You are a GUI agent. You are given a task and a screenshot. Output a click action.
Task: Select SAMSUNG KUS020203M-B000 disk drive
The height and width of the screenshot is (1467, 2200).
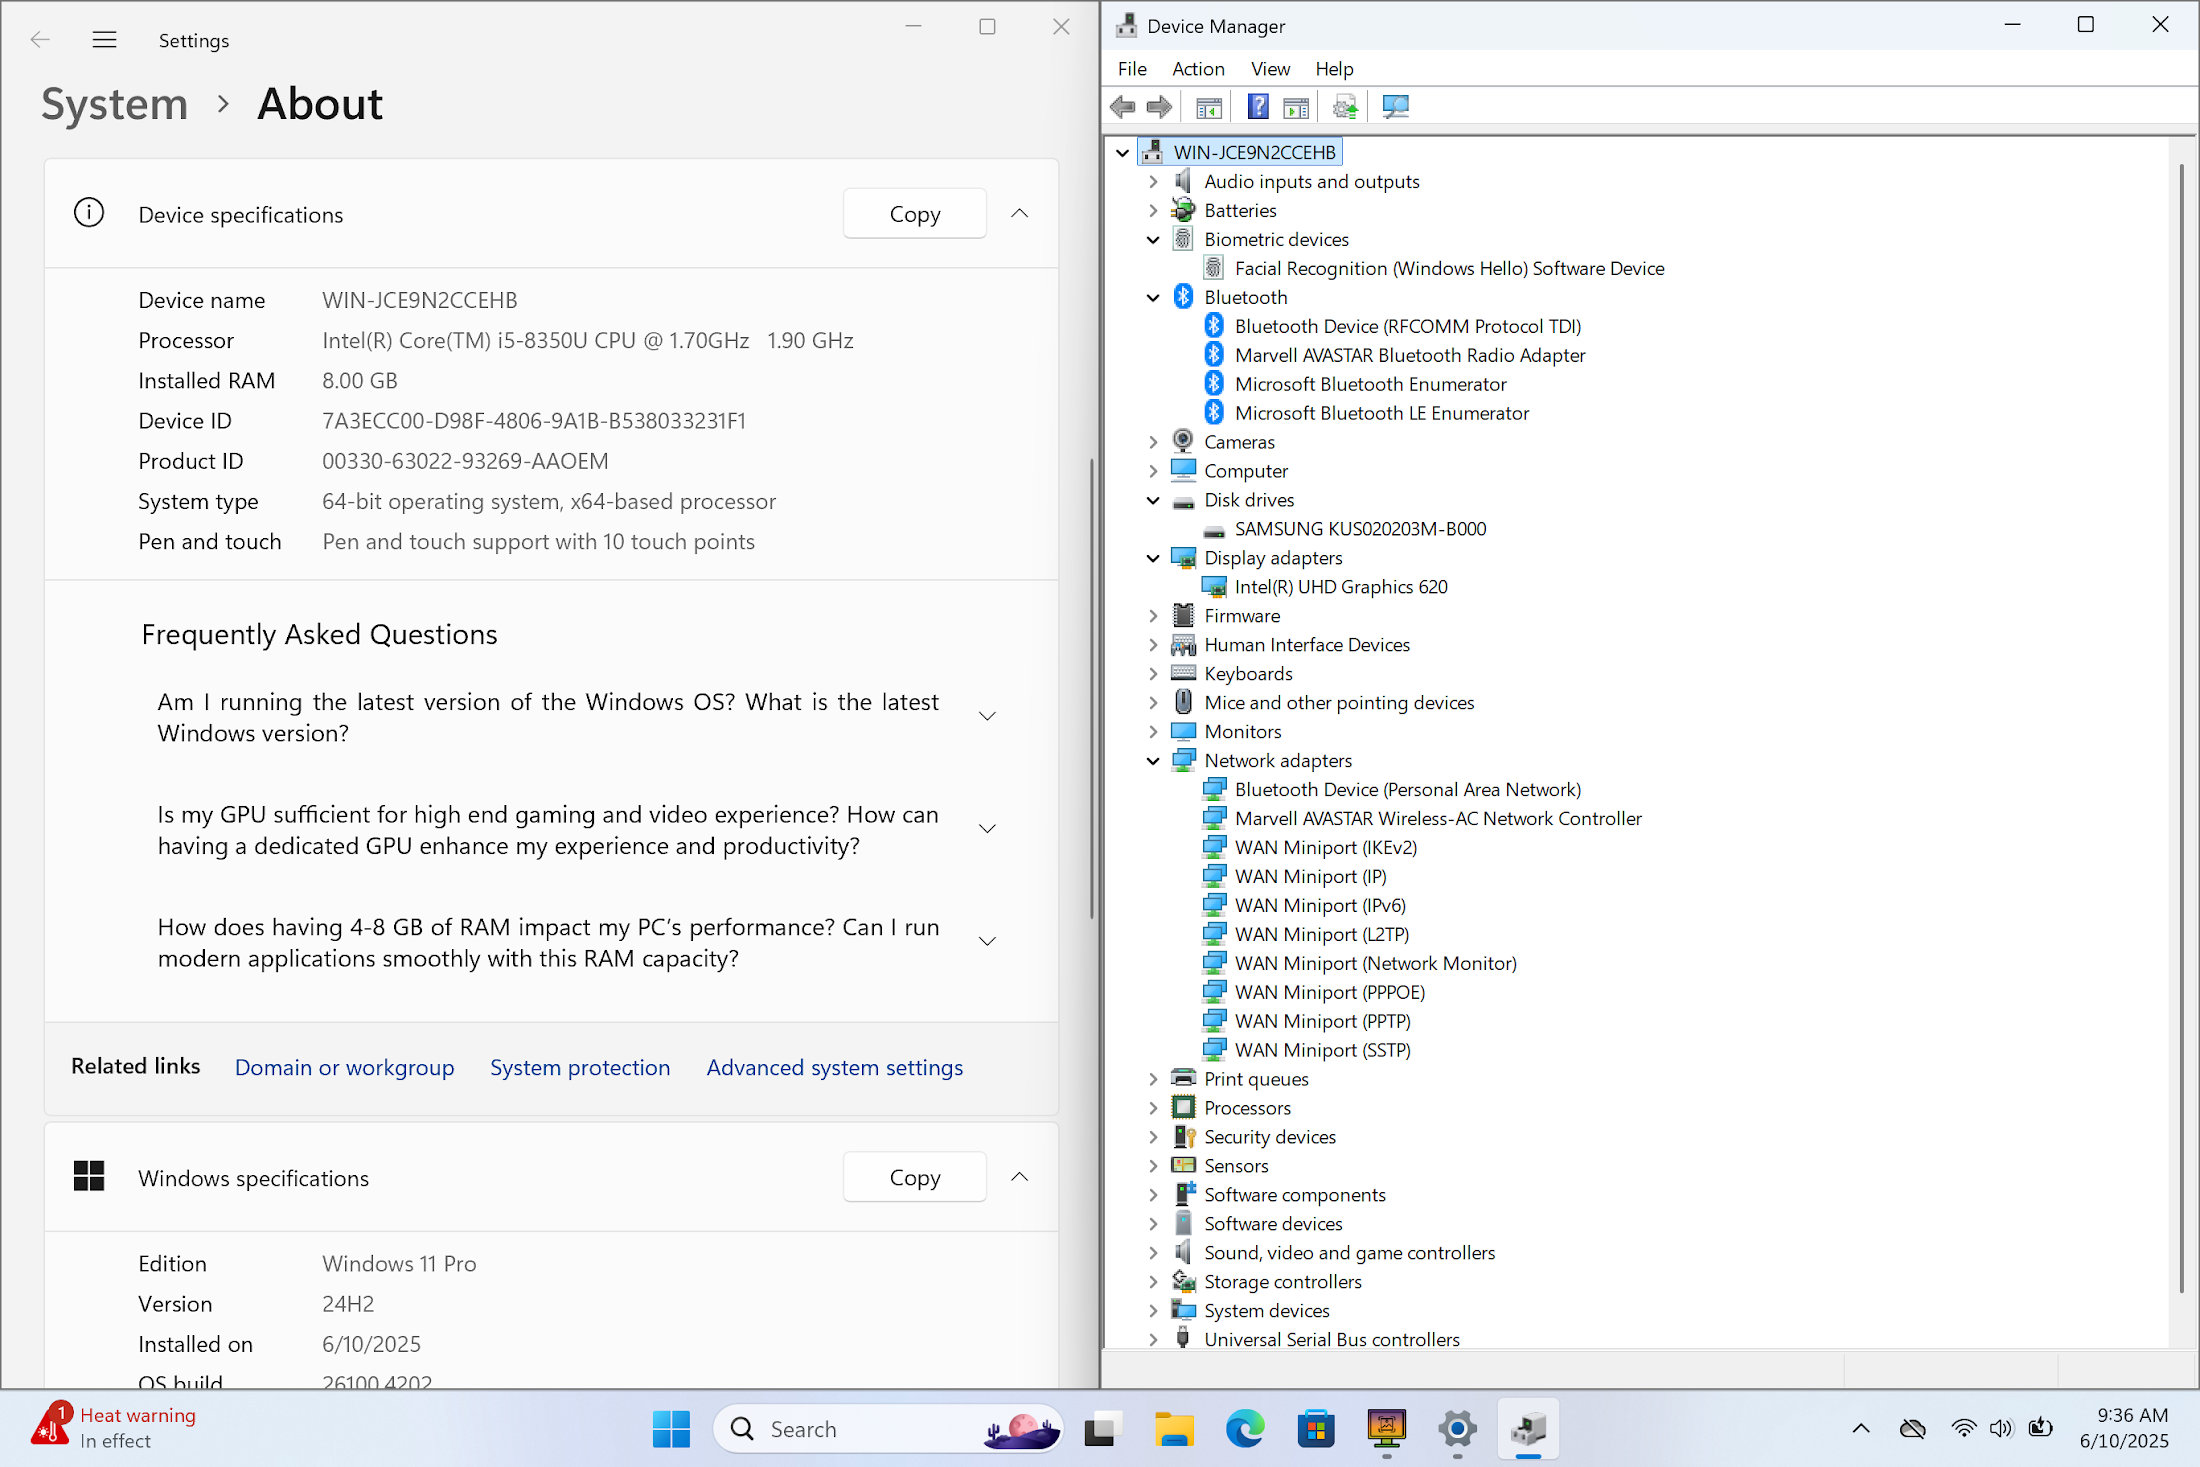1360,529
